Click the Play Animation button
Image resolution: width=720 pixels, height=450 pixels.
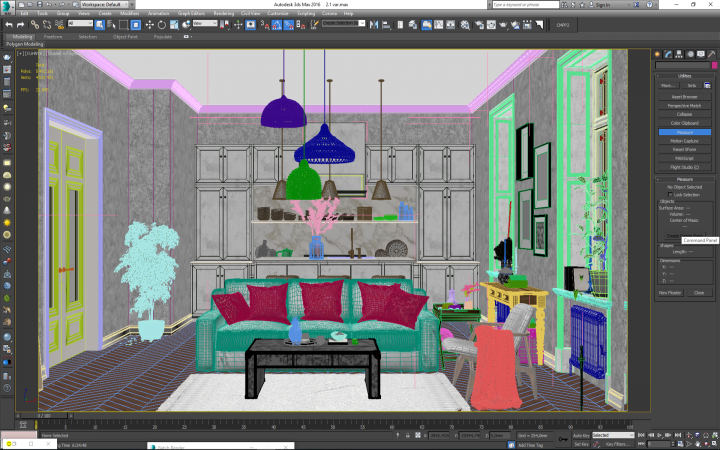[659, 435]
